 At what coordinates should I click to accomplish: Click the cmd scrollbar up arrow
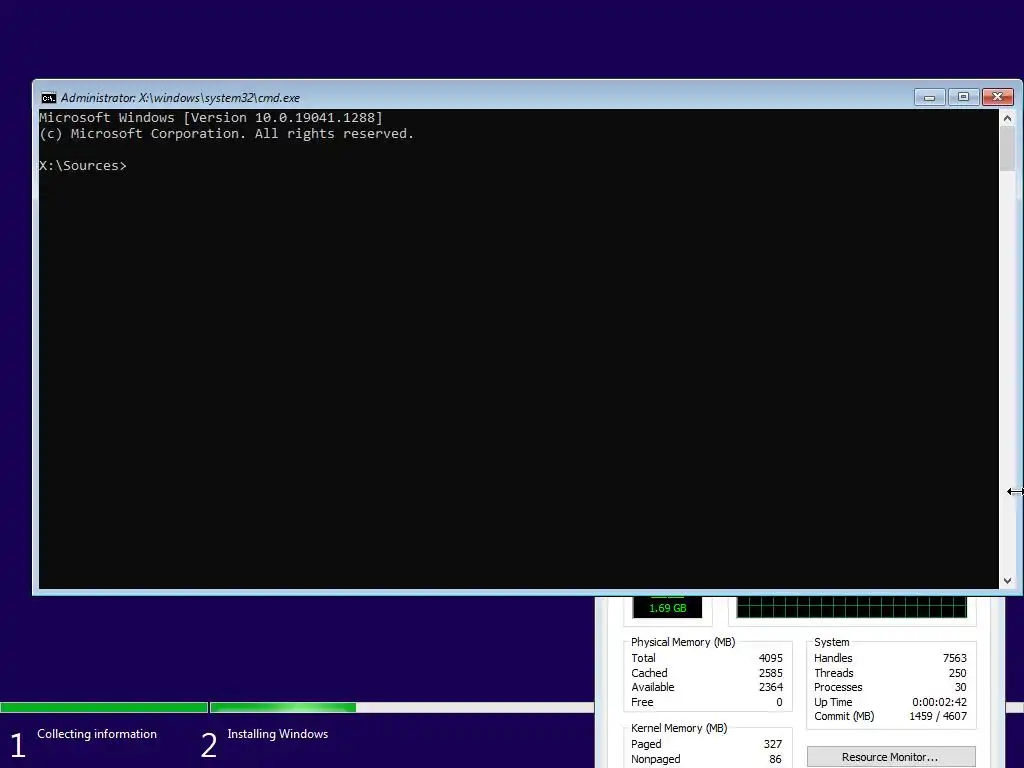point(1007,118)
